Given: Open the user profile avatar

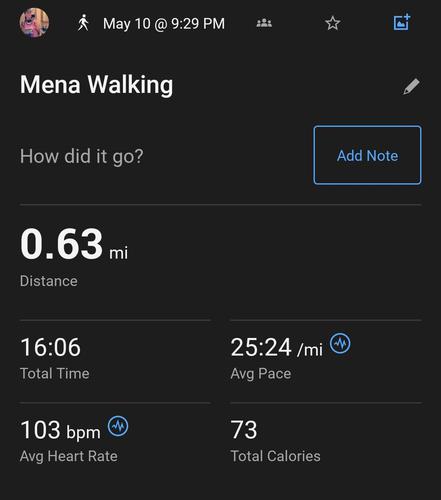Looking at the screenshot, I should click(x=34, y=23).
